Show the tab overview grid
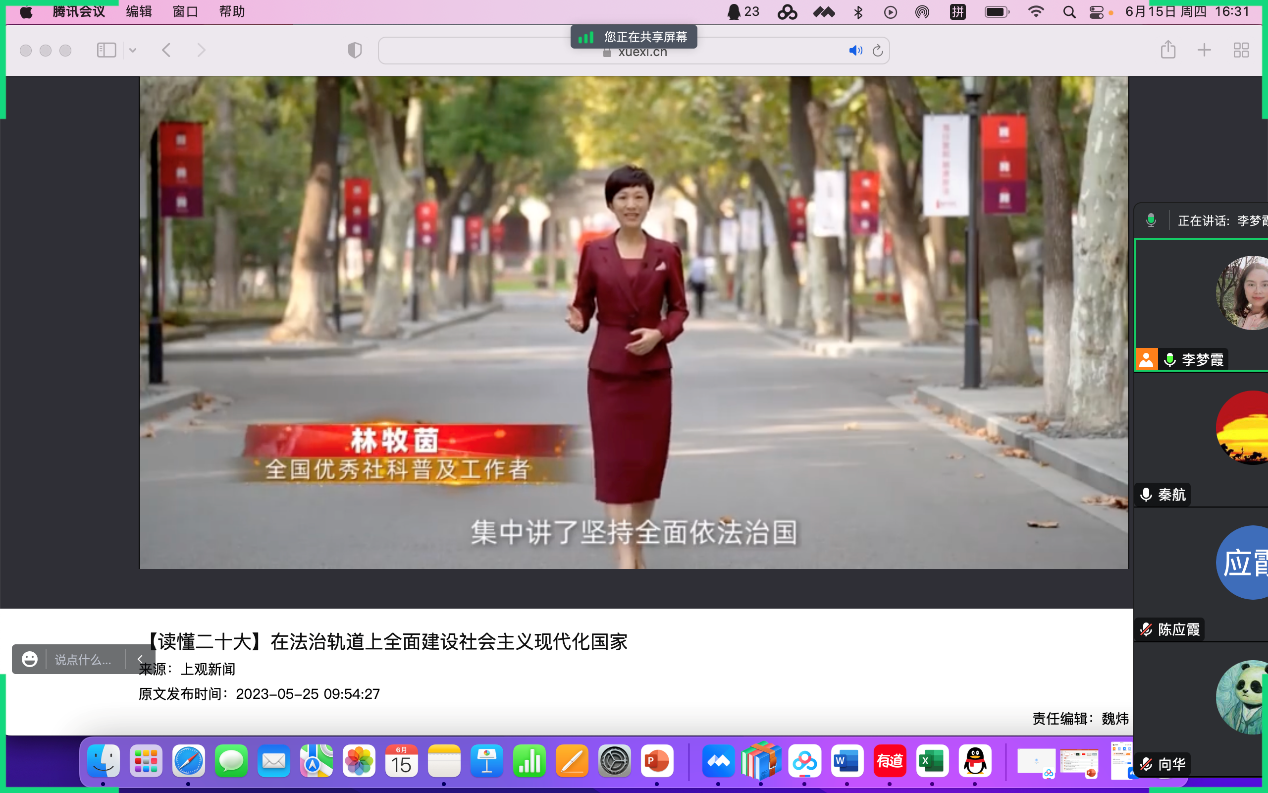This screenshot has width=1268, height=793. [1241, 50]
